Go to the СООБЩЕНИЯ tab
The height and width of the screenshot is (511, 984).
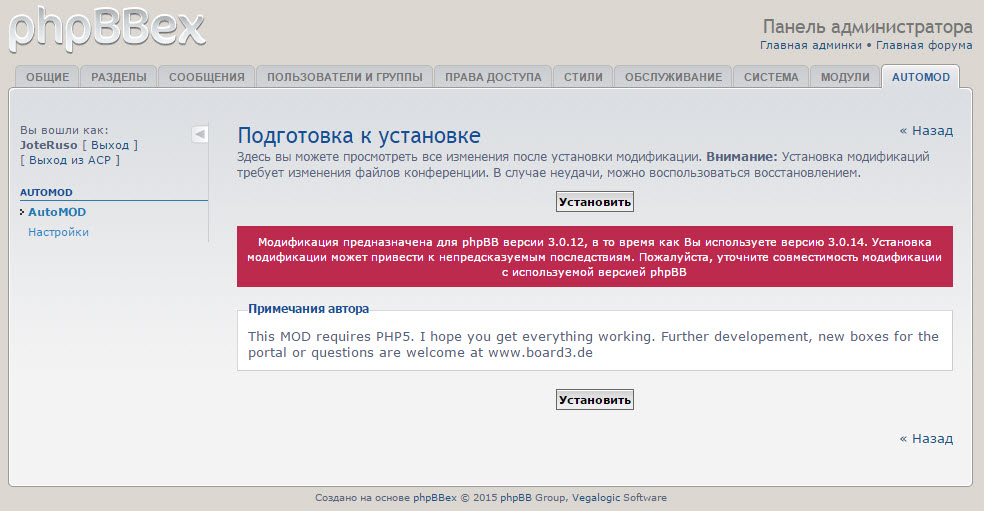tap(207, 77)
